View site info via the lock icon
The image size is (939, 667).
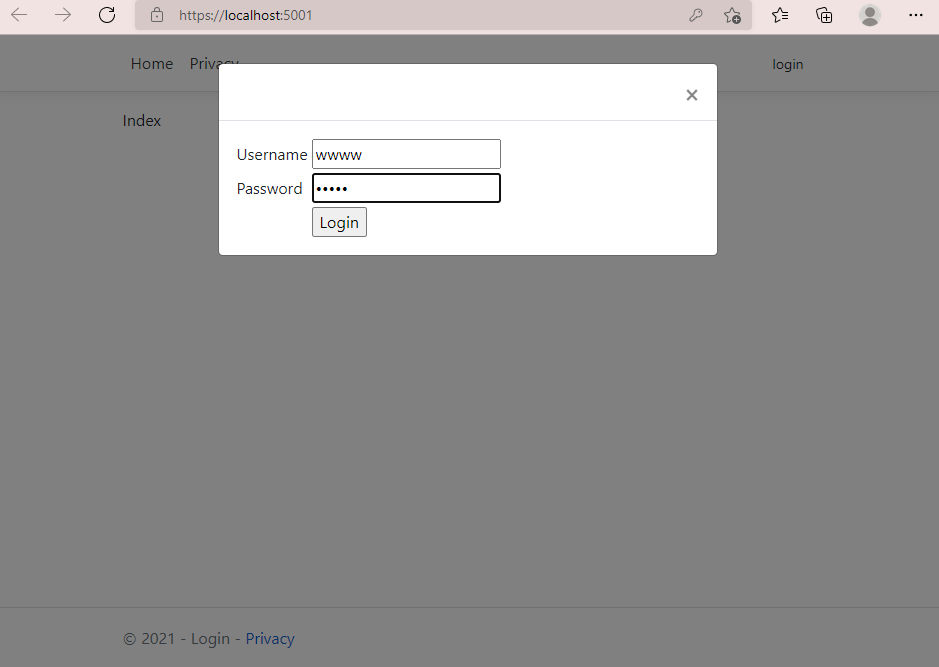157,15
